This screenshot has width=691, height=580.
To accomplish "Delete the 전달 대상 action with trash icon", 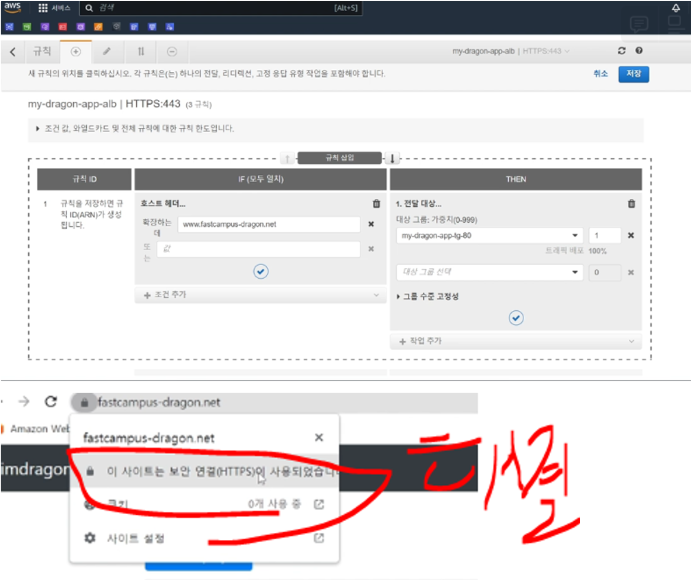I will coord(632,204).
